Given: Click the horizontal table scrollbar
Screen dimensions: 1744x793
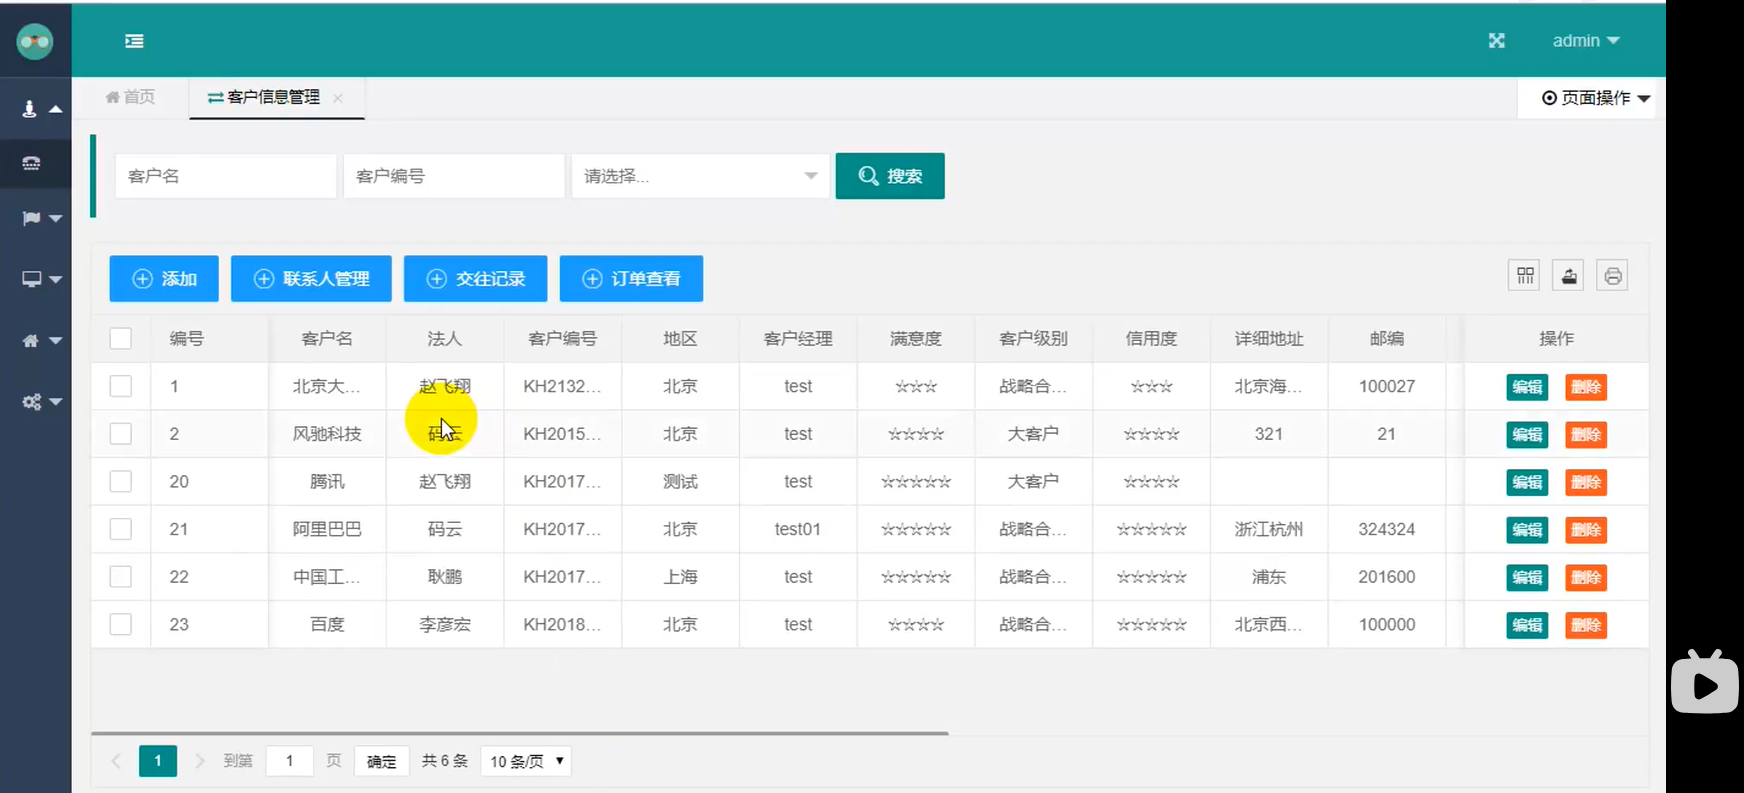Looking at the screenshot, I should pos(520,733).
